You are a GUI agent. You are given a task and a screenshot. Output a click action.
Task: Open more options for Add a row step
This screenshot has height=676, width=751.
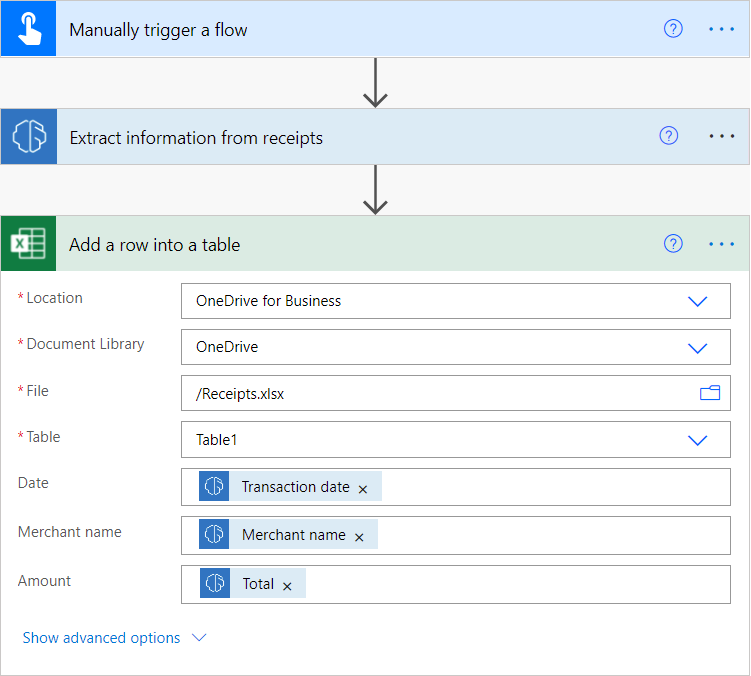(722, 244)
